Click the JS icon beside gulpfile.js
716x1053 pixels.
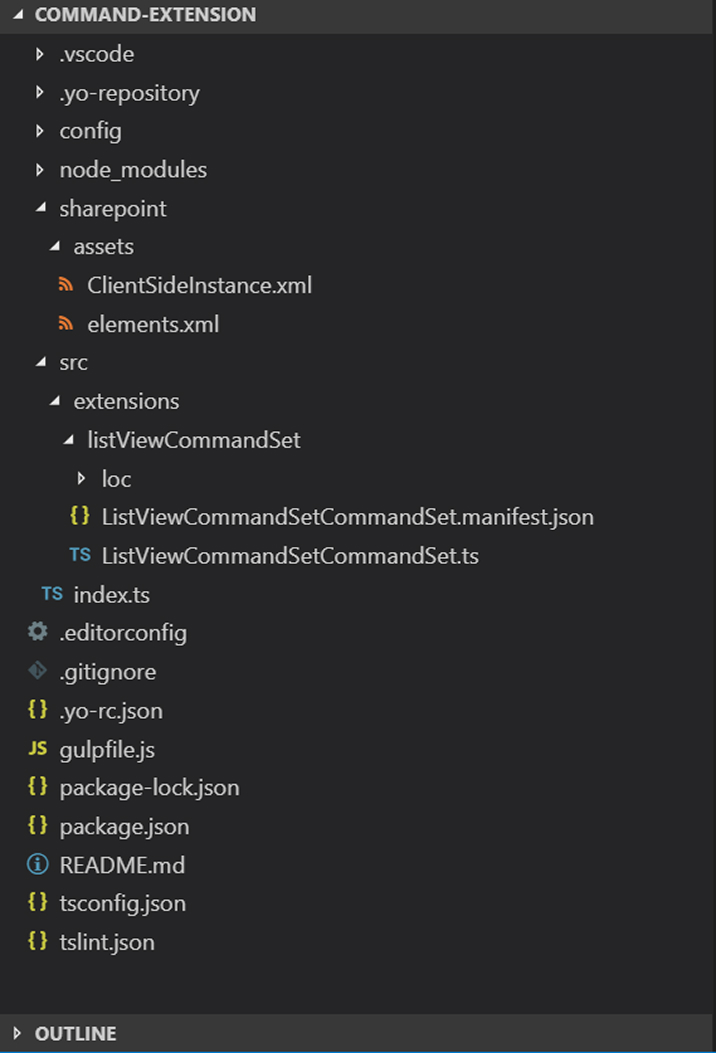[38, 748]
